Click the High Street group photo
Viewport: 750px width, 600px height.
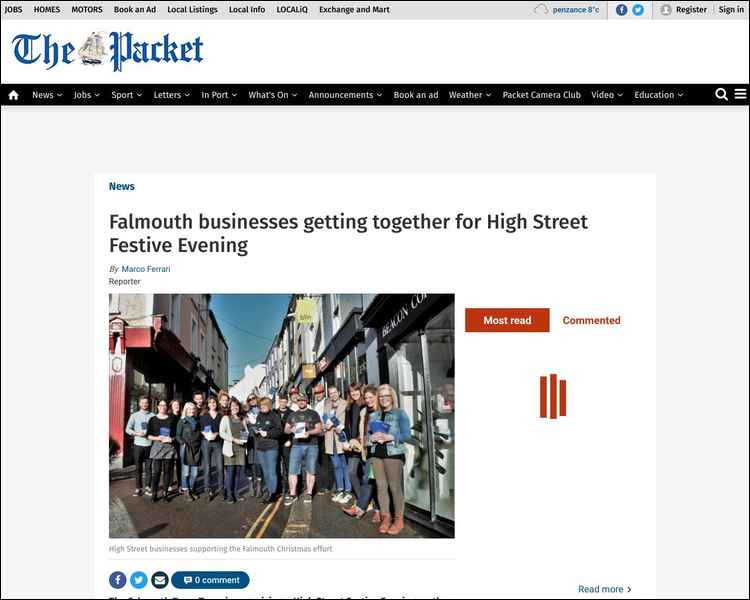[282, 416]
